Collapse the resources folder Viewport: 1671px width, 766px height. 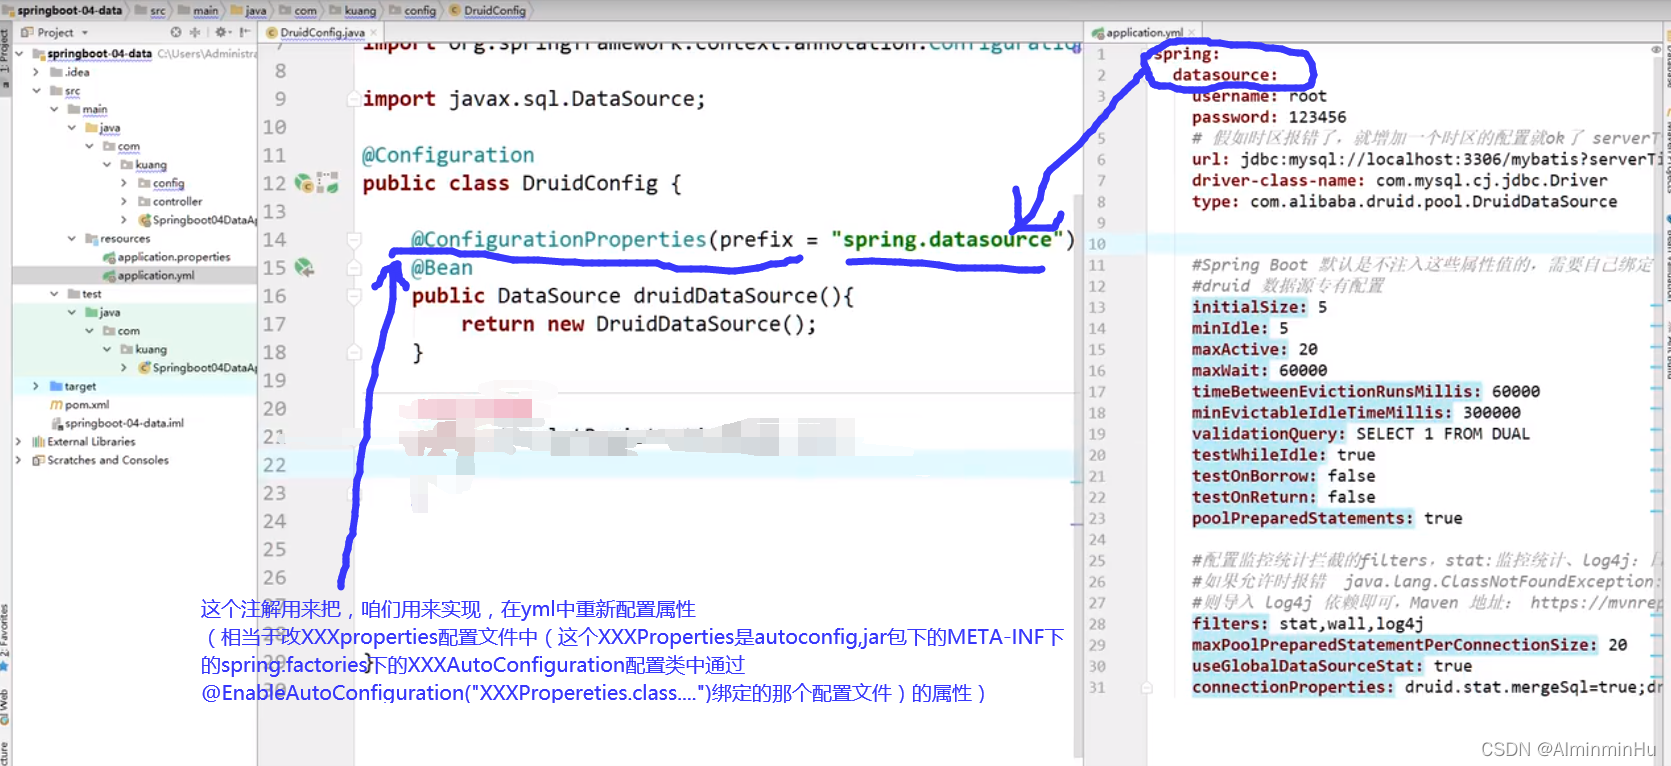click(71, 238)
